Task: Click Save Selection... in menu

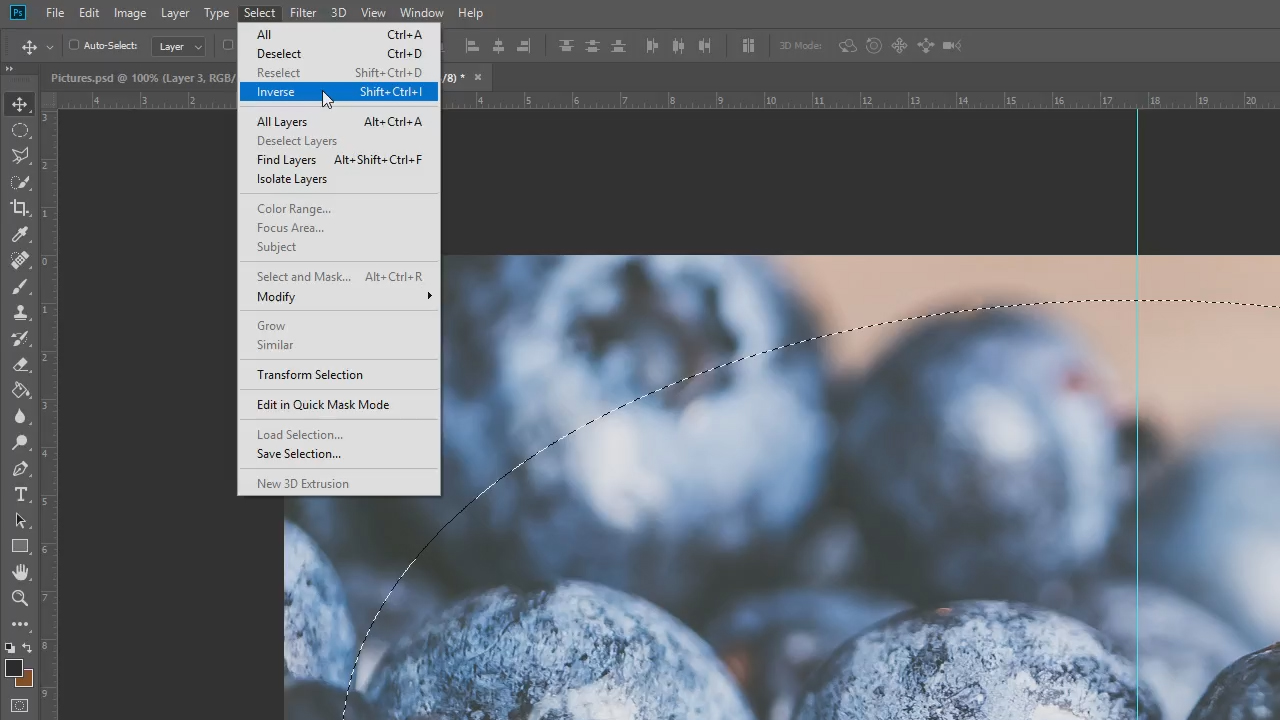Action: click(299, 454)
